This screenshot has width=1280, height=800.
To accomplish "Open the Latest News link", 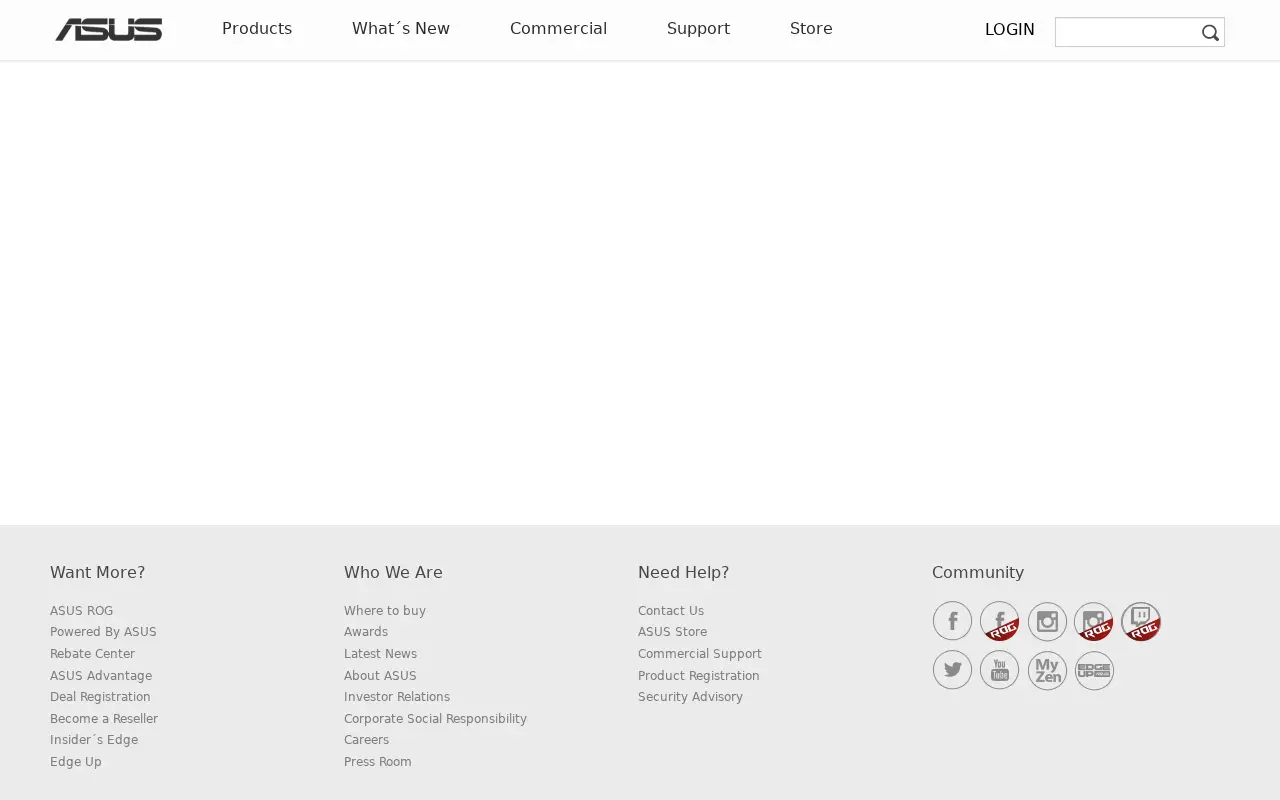I will [x=380, y=654].
